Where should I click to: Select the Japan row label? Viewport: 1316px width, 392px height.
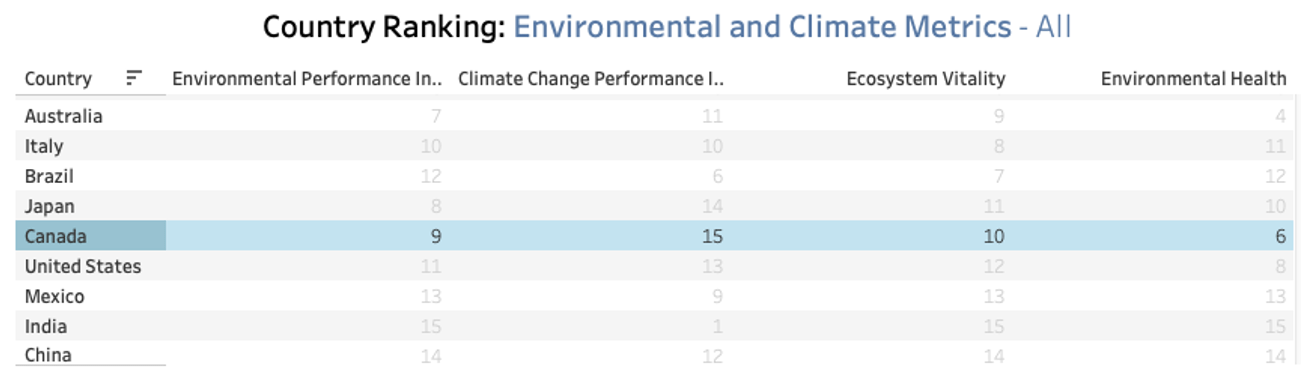point(50,206)
